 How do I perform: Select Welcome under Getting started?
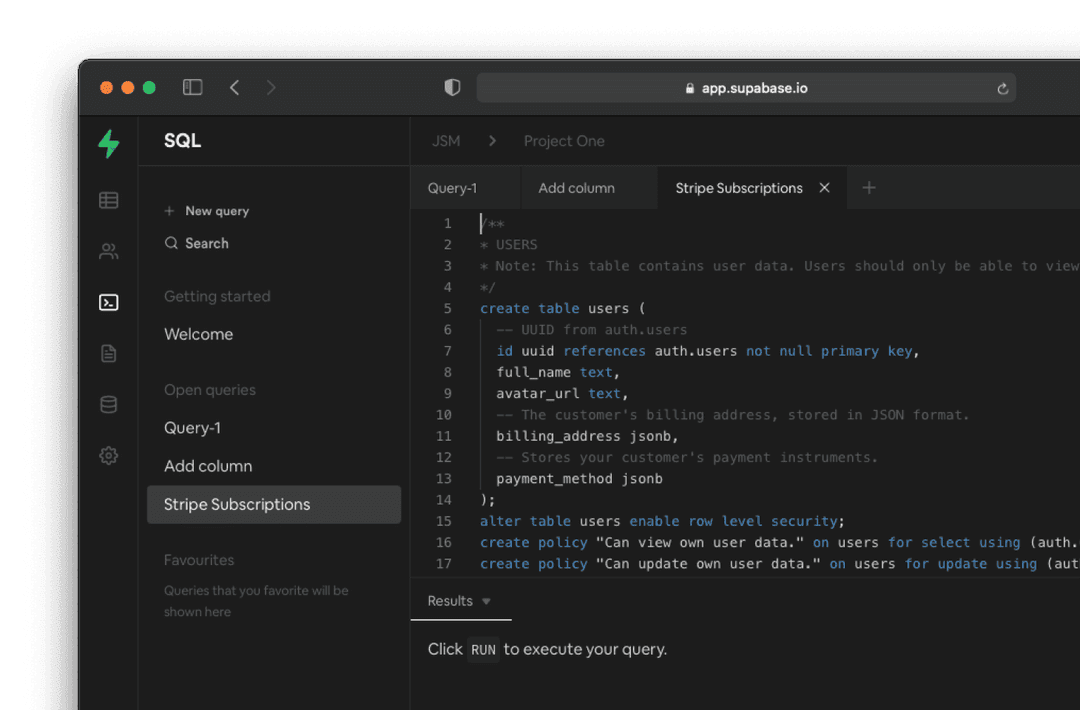tap(198, 334)
